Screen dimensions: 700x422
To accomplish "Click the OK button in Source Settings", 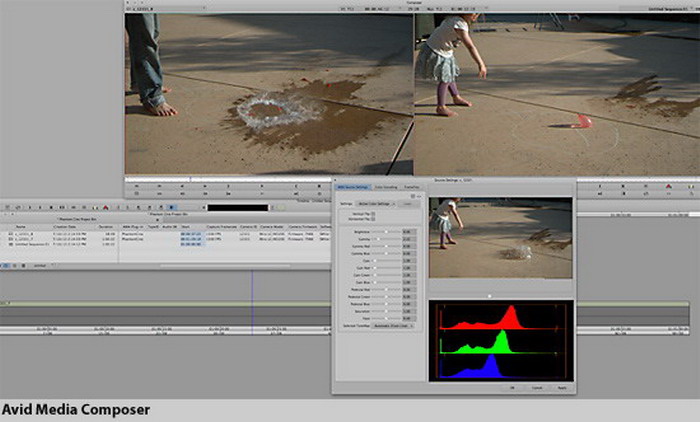I will 511,387.
